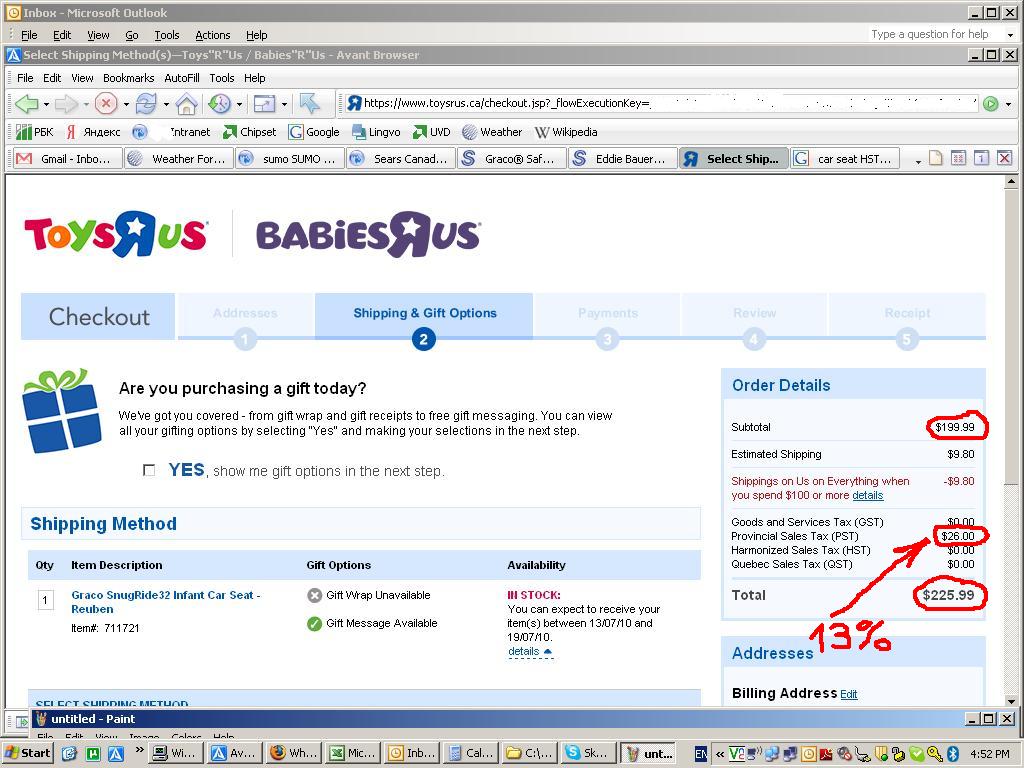This screenshot has height=768, width=1024.
Task: Click the Estimated Shipping value $9.80
Action: [x=961, y=454]
